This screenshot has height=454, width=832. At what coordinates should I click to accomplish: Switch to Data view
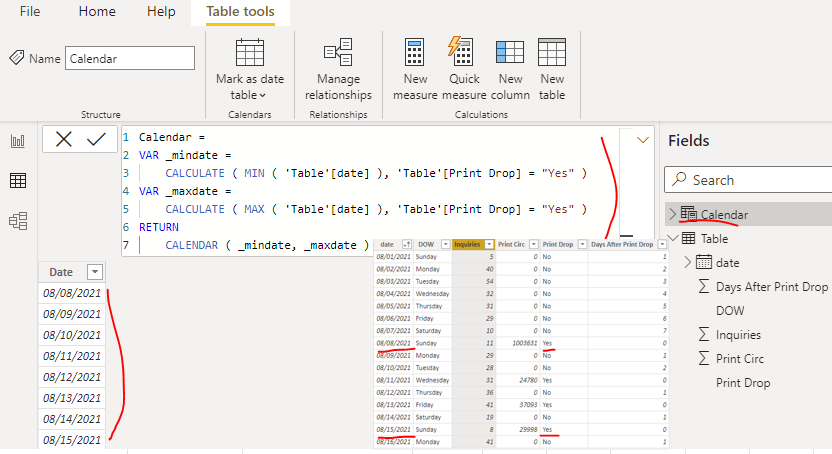(x=18, y=181)
